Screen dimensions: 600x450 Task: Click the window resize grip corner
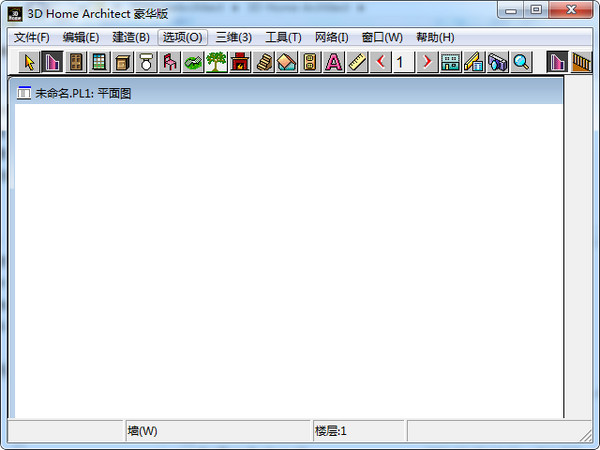click(585, 435)
